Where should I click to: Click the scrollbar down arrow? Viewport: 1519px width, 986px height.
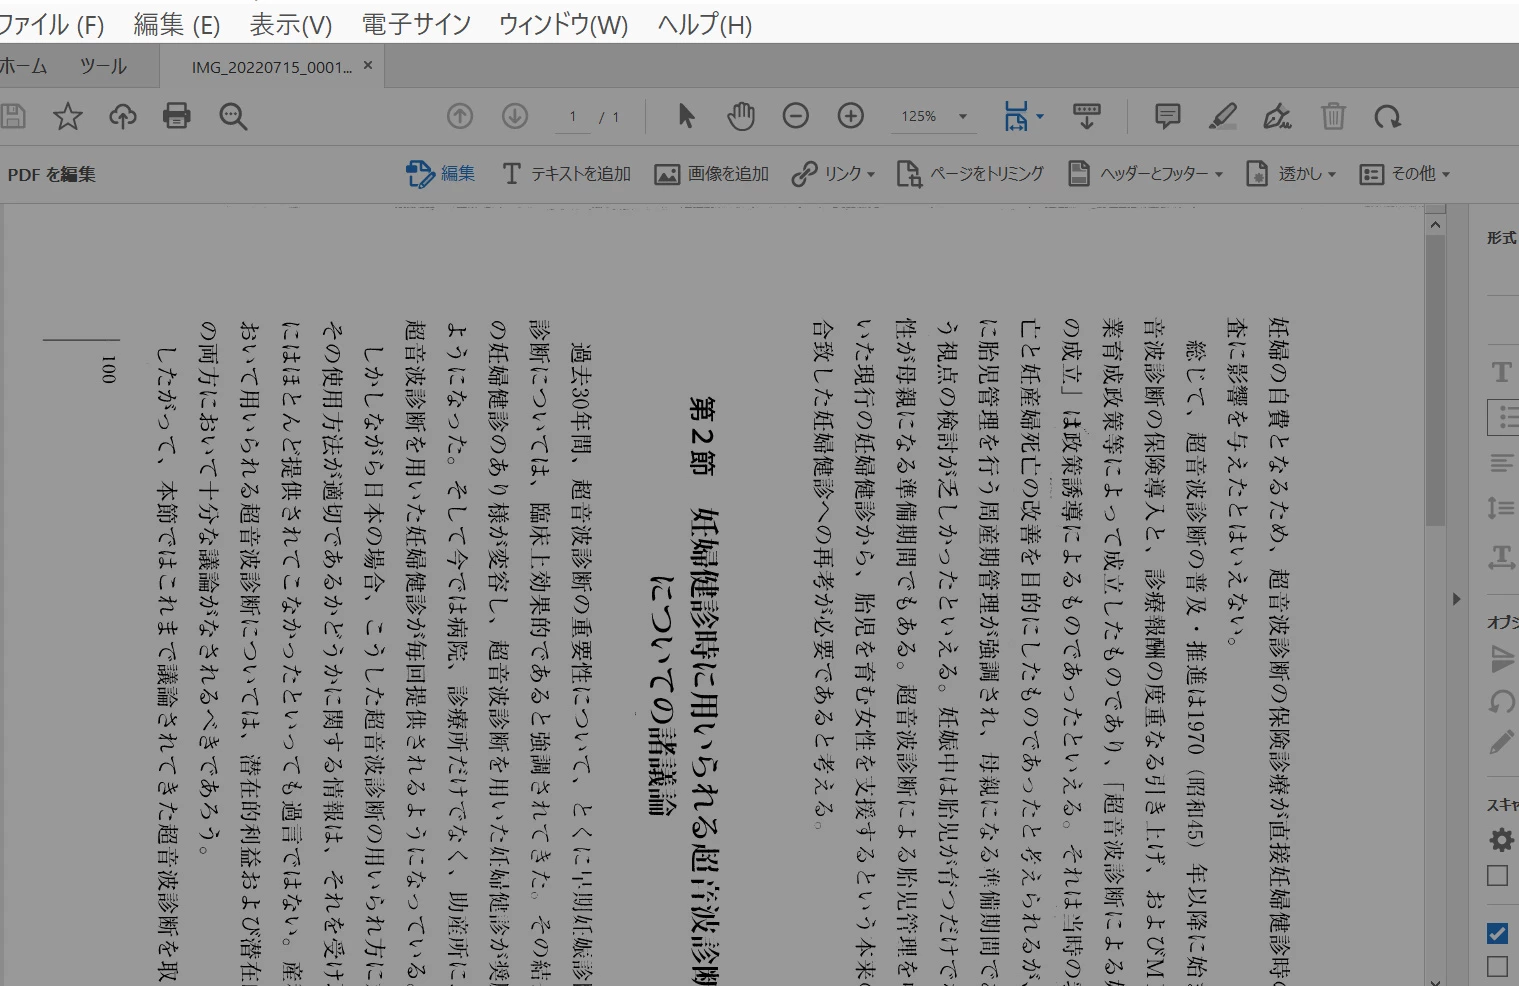pyautogui.click(x=1435, y=980)
